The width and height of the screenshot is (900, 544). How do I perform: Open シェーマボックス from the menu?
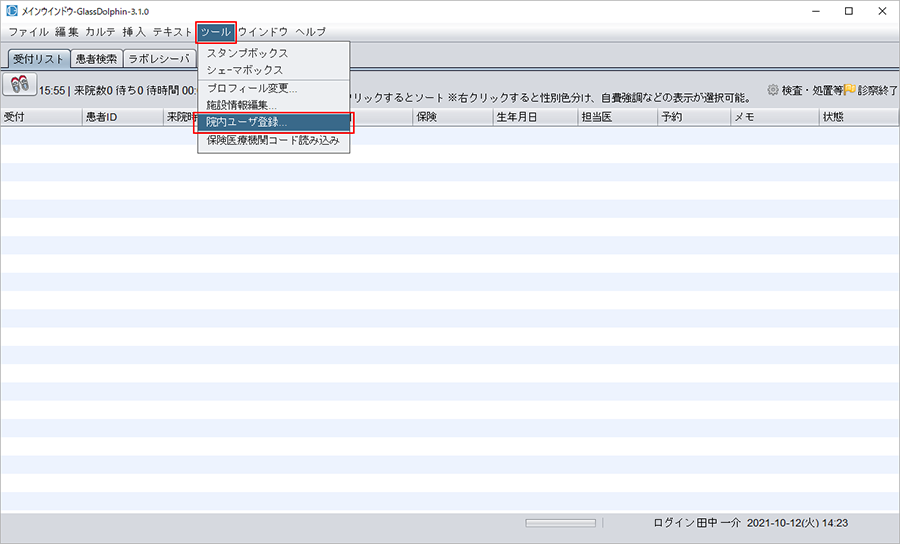click(245, 70)
